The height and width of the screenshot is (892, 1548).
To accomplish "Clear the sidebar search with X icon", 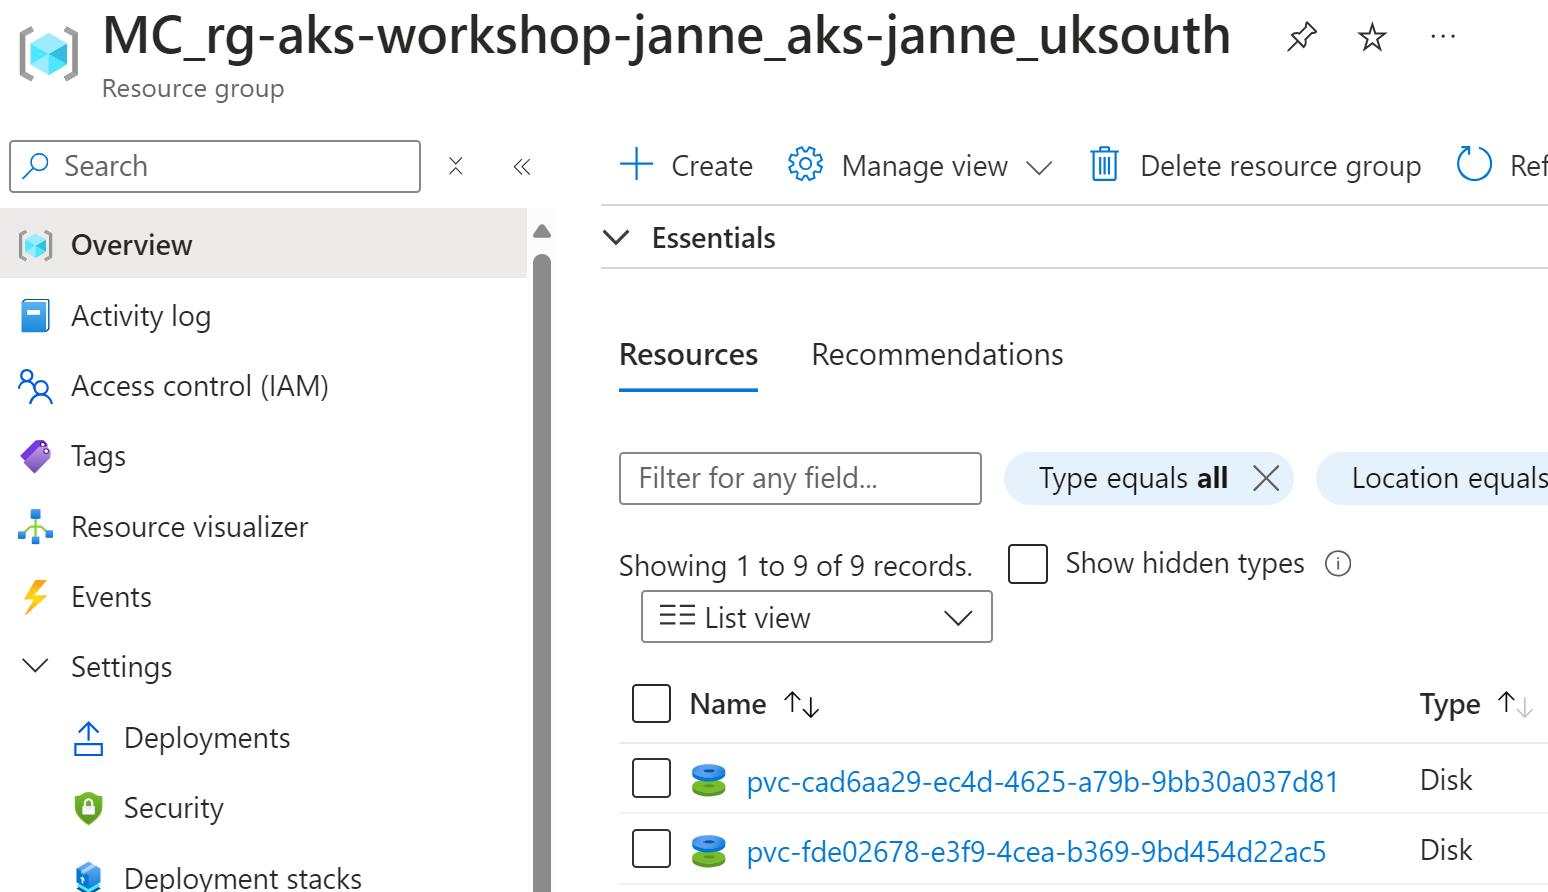I will pos(455,166).
